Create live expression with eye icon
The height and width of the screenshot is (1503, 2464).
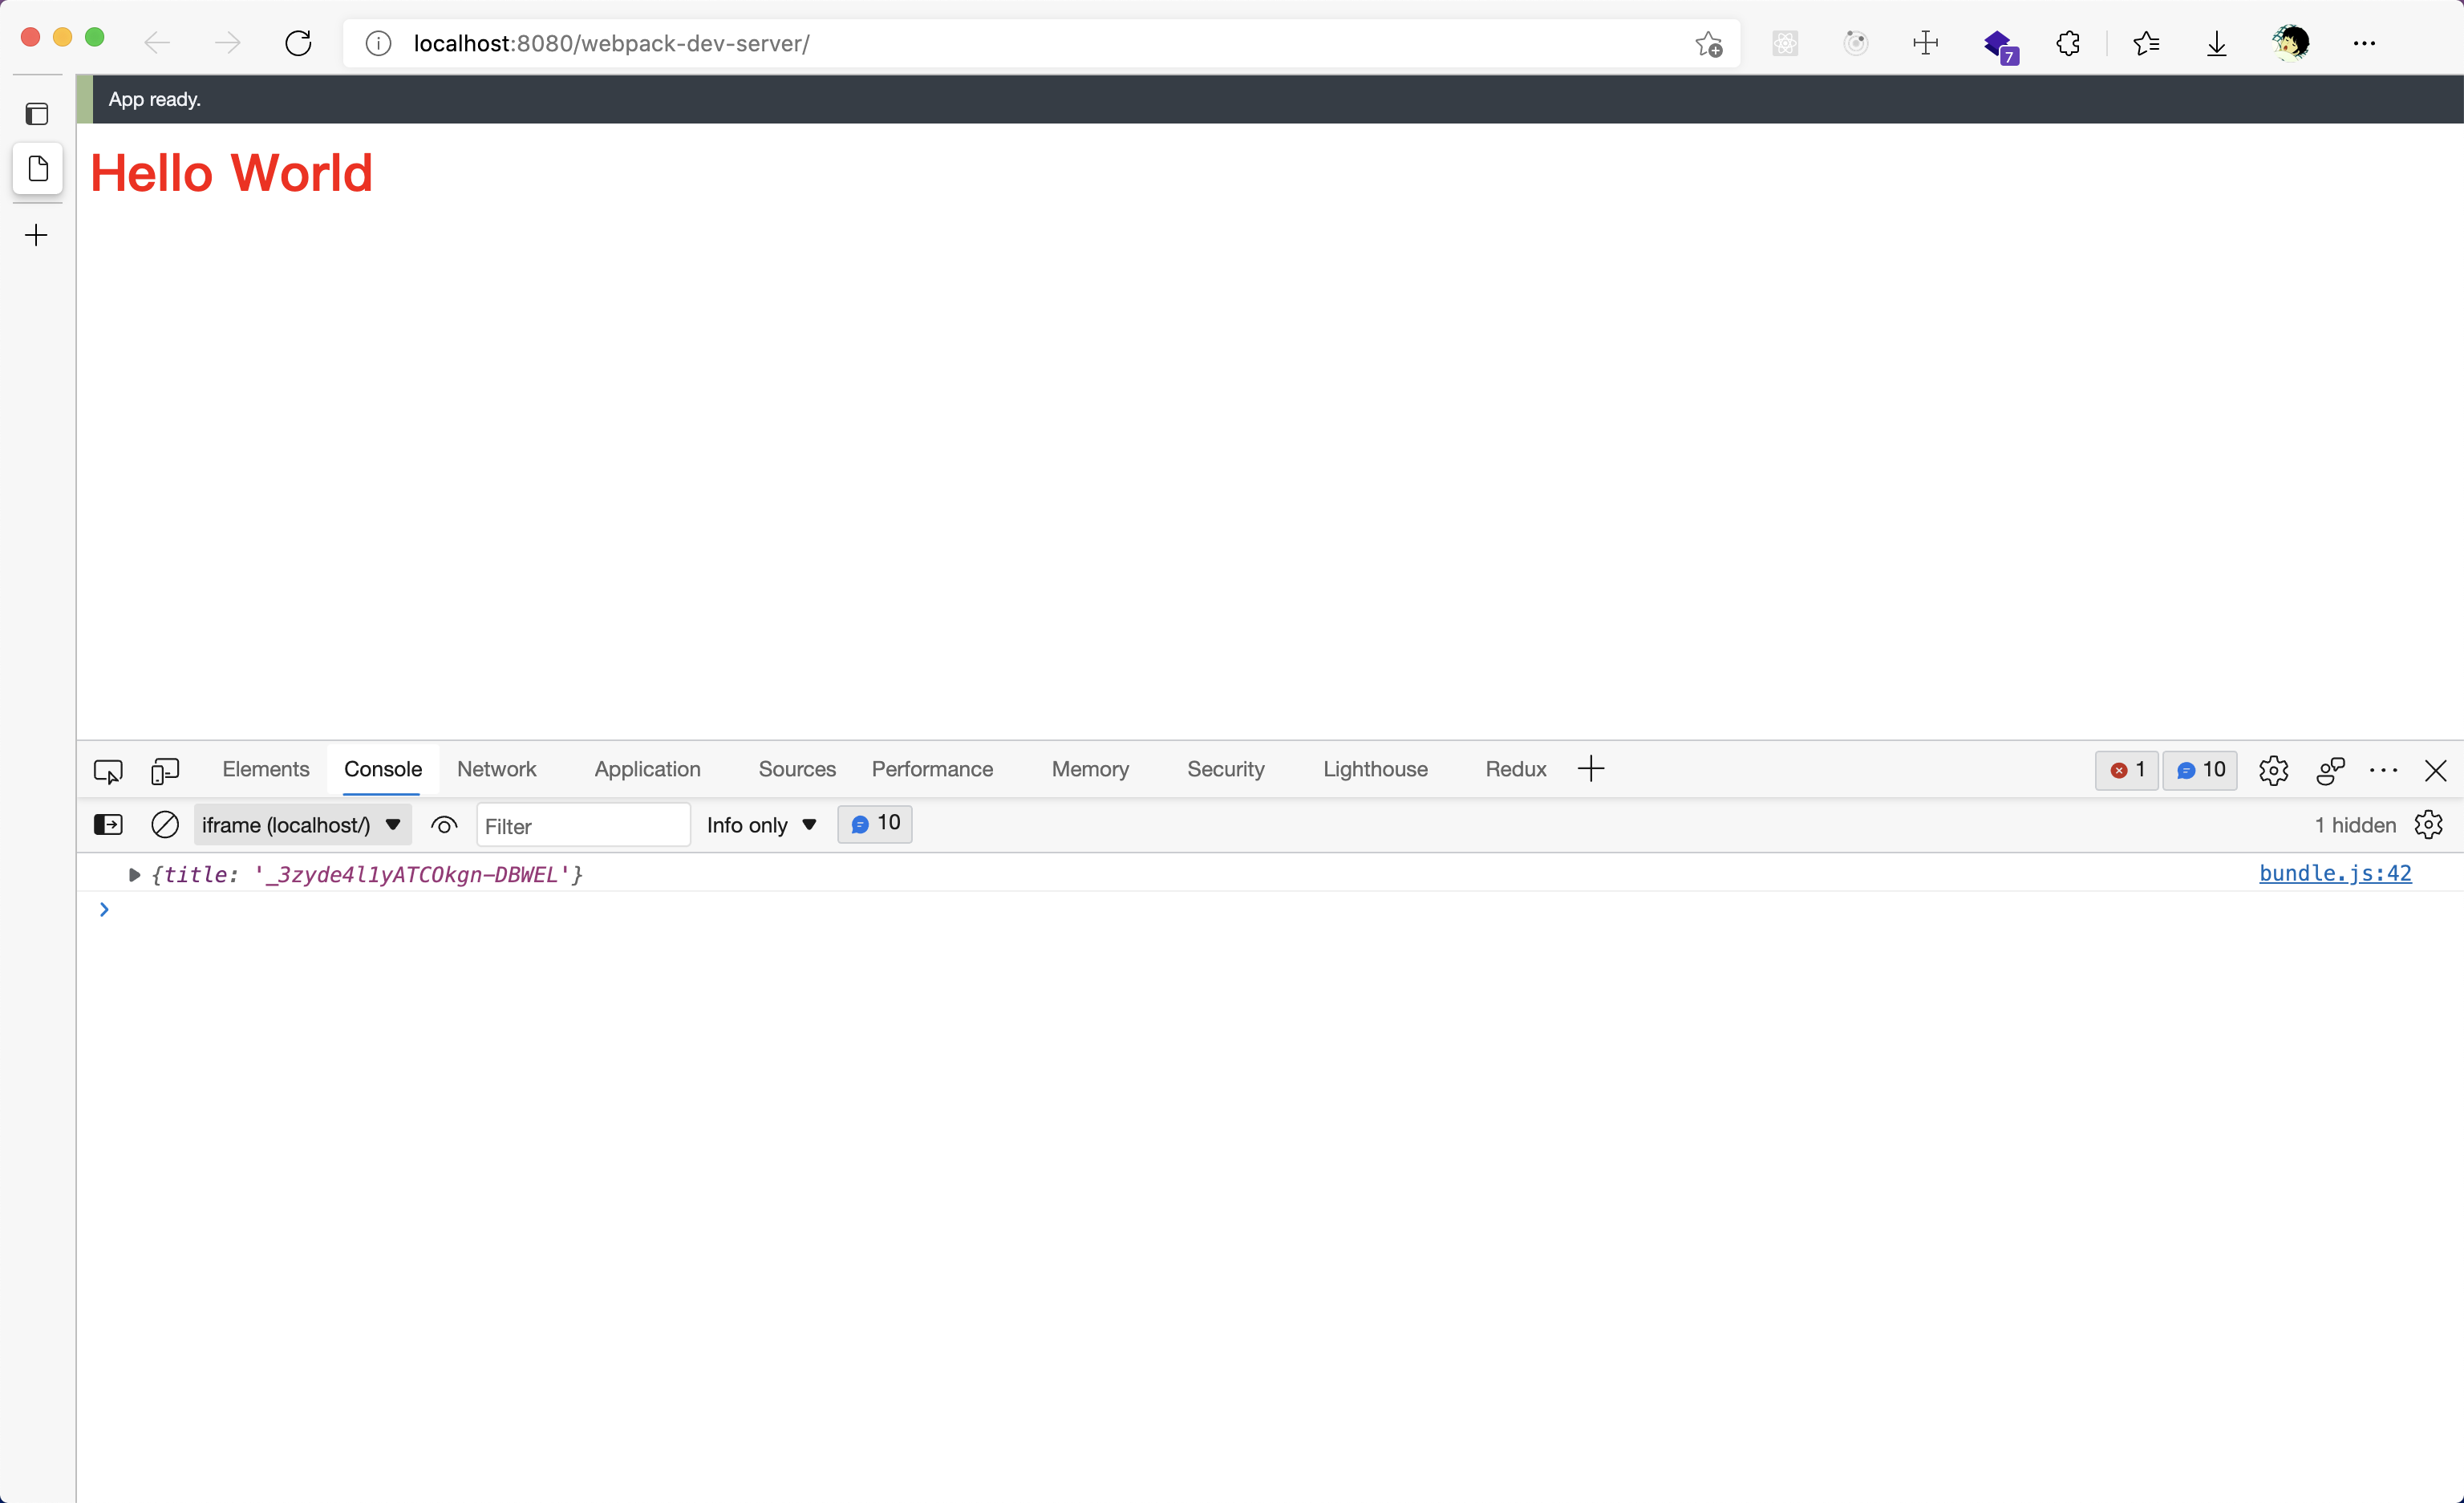click(x=444, y=825)
